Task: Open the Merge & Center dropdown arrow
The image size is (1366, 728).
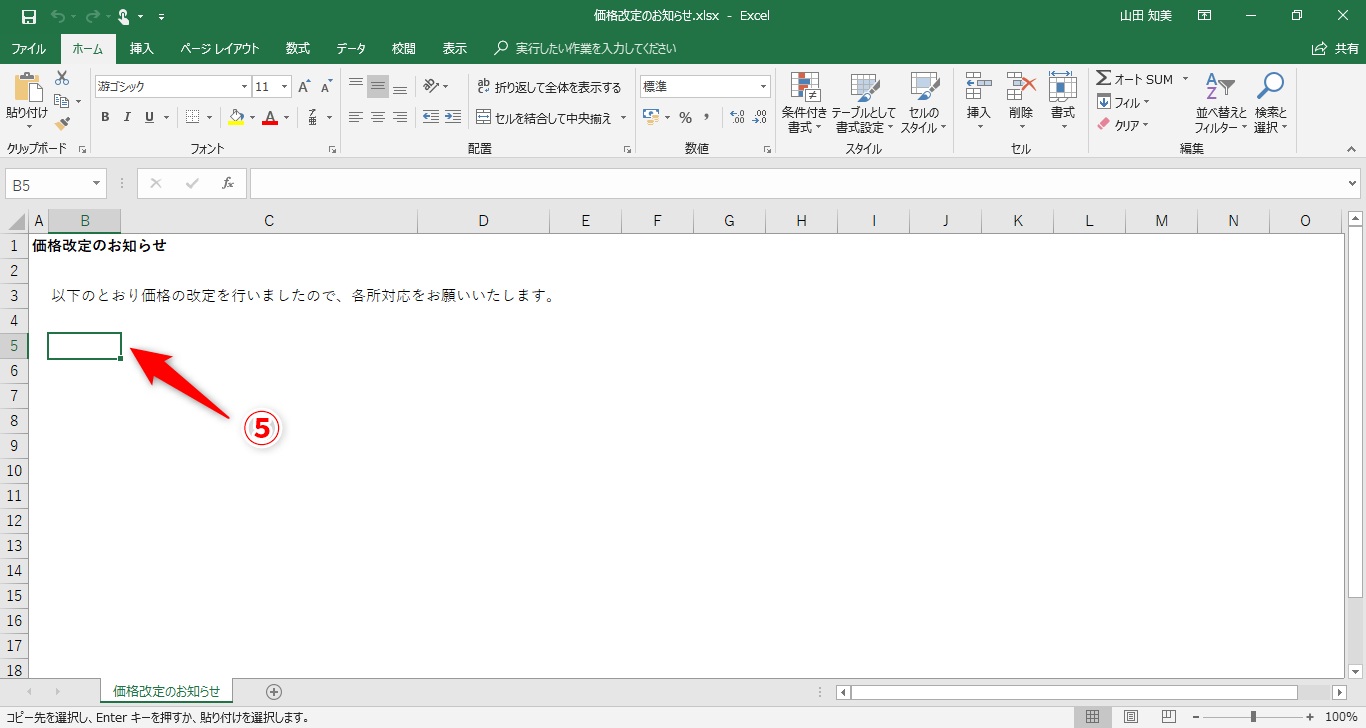Action: coord(623,118)
